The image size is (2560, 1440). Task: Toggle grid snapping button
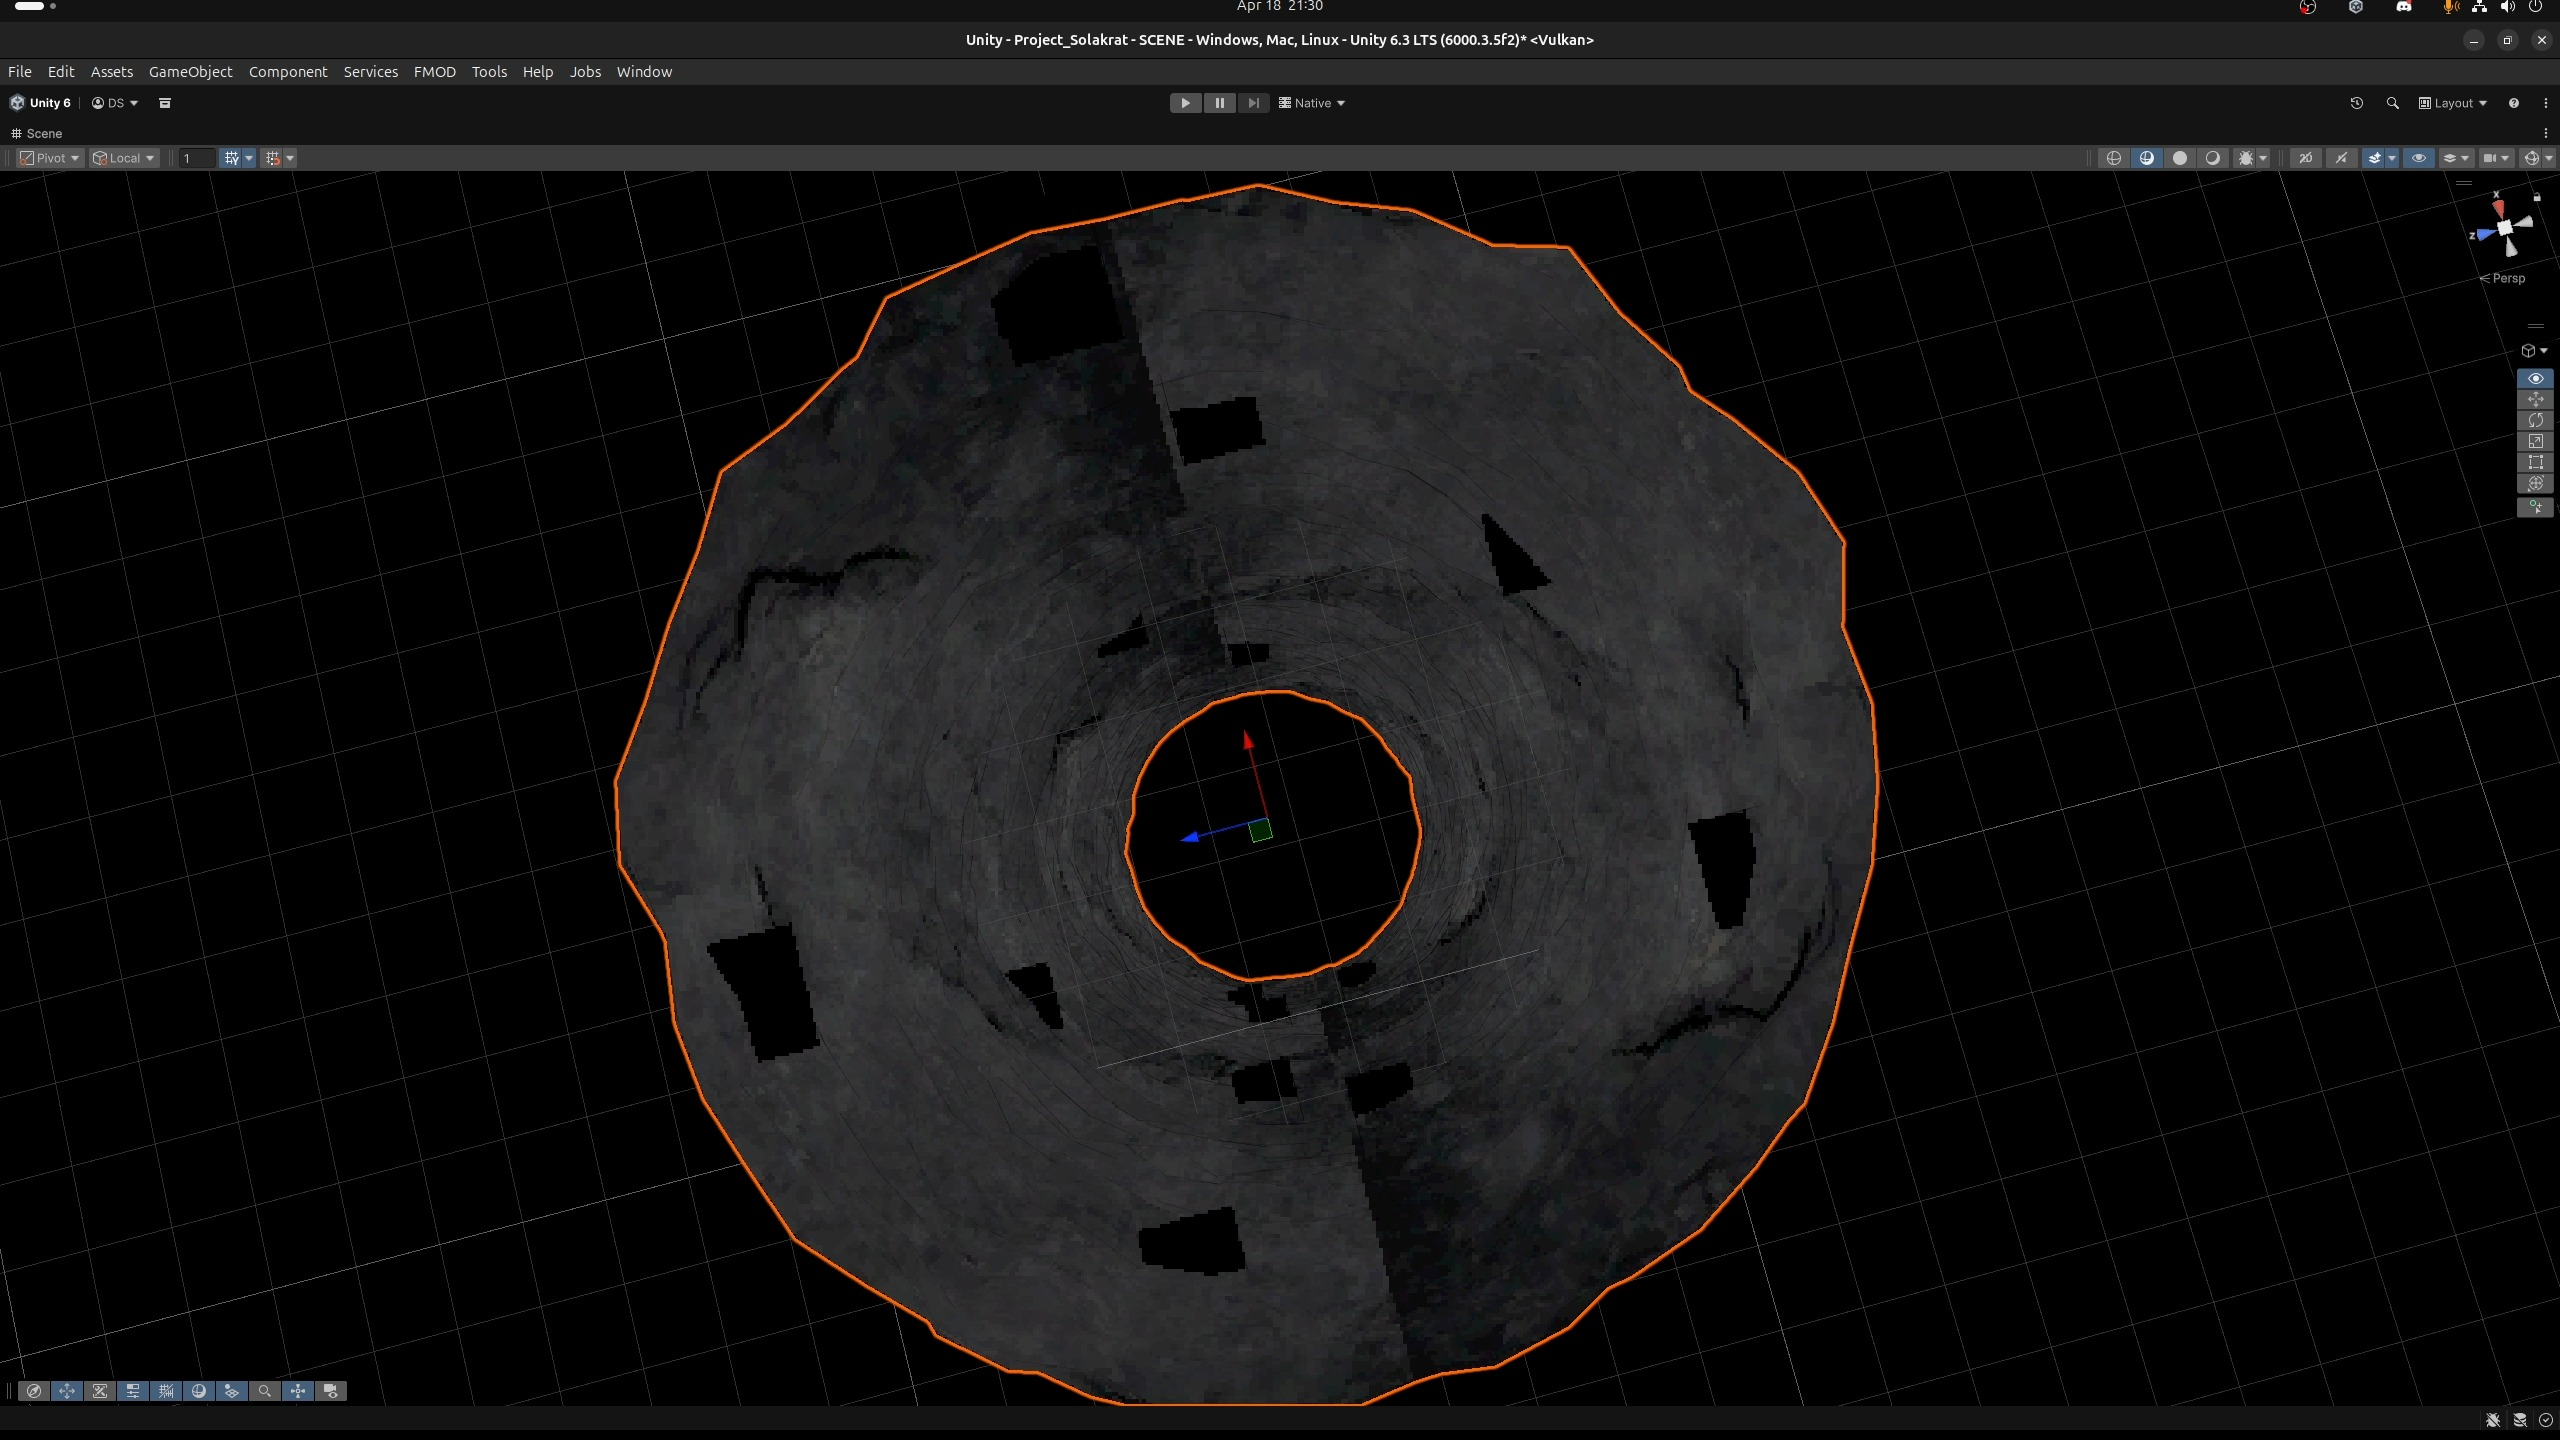[231, 158]
